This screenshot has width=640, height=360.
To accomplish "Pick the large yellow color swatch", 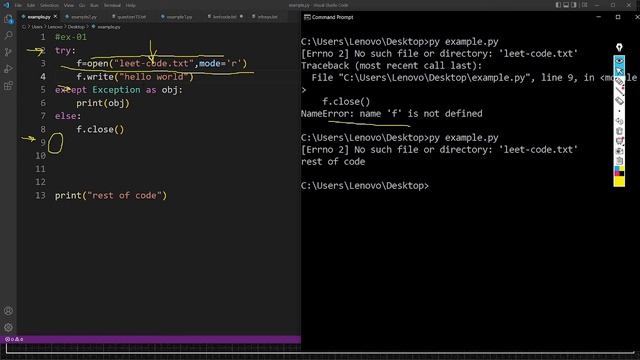I will [619, 181].
